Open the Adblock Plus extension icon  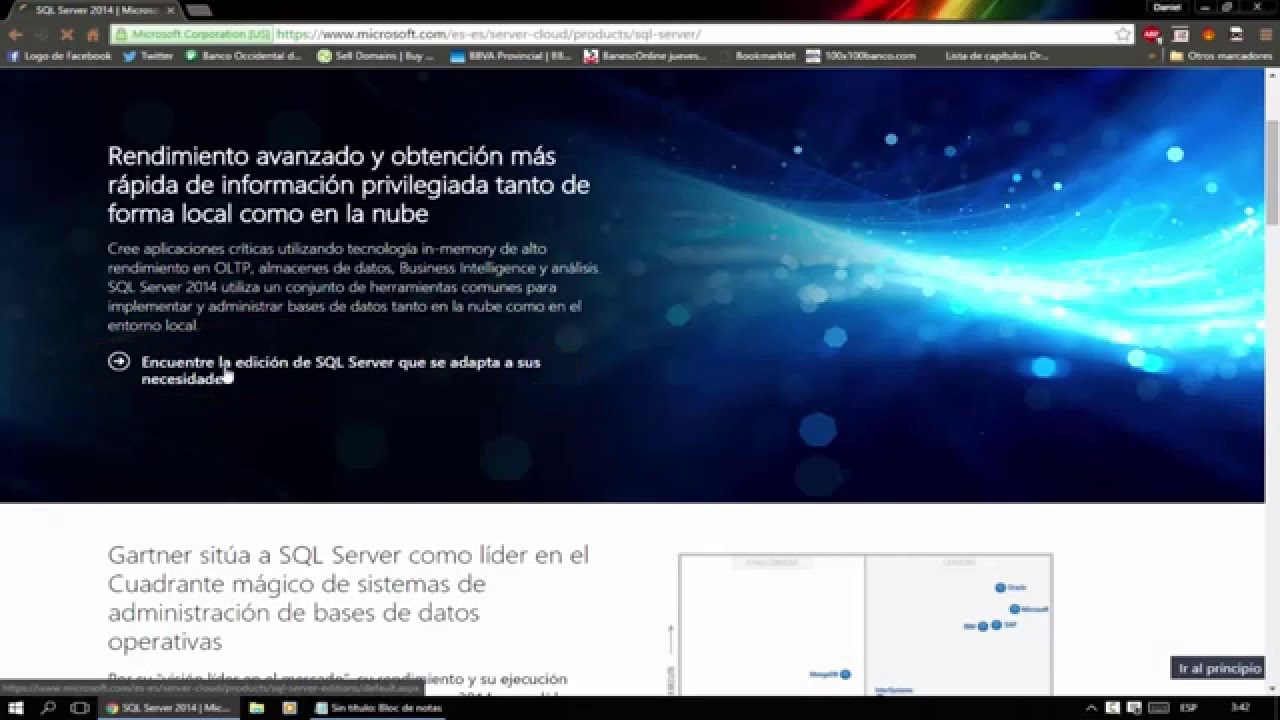pyautogui.click(x=1152, y=34)
